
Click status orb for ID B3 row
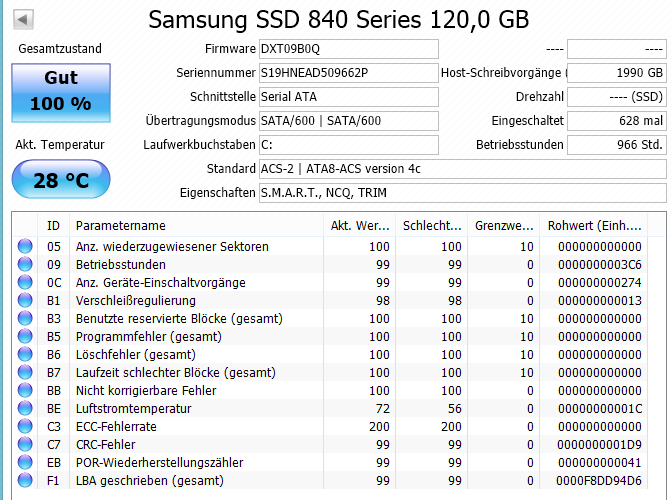25,318
